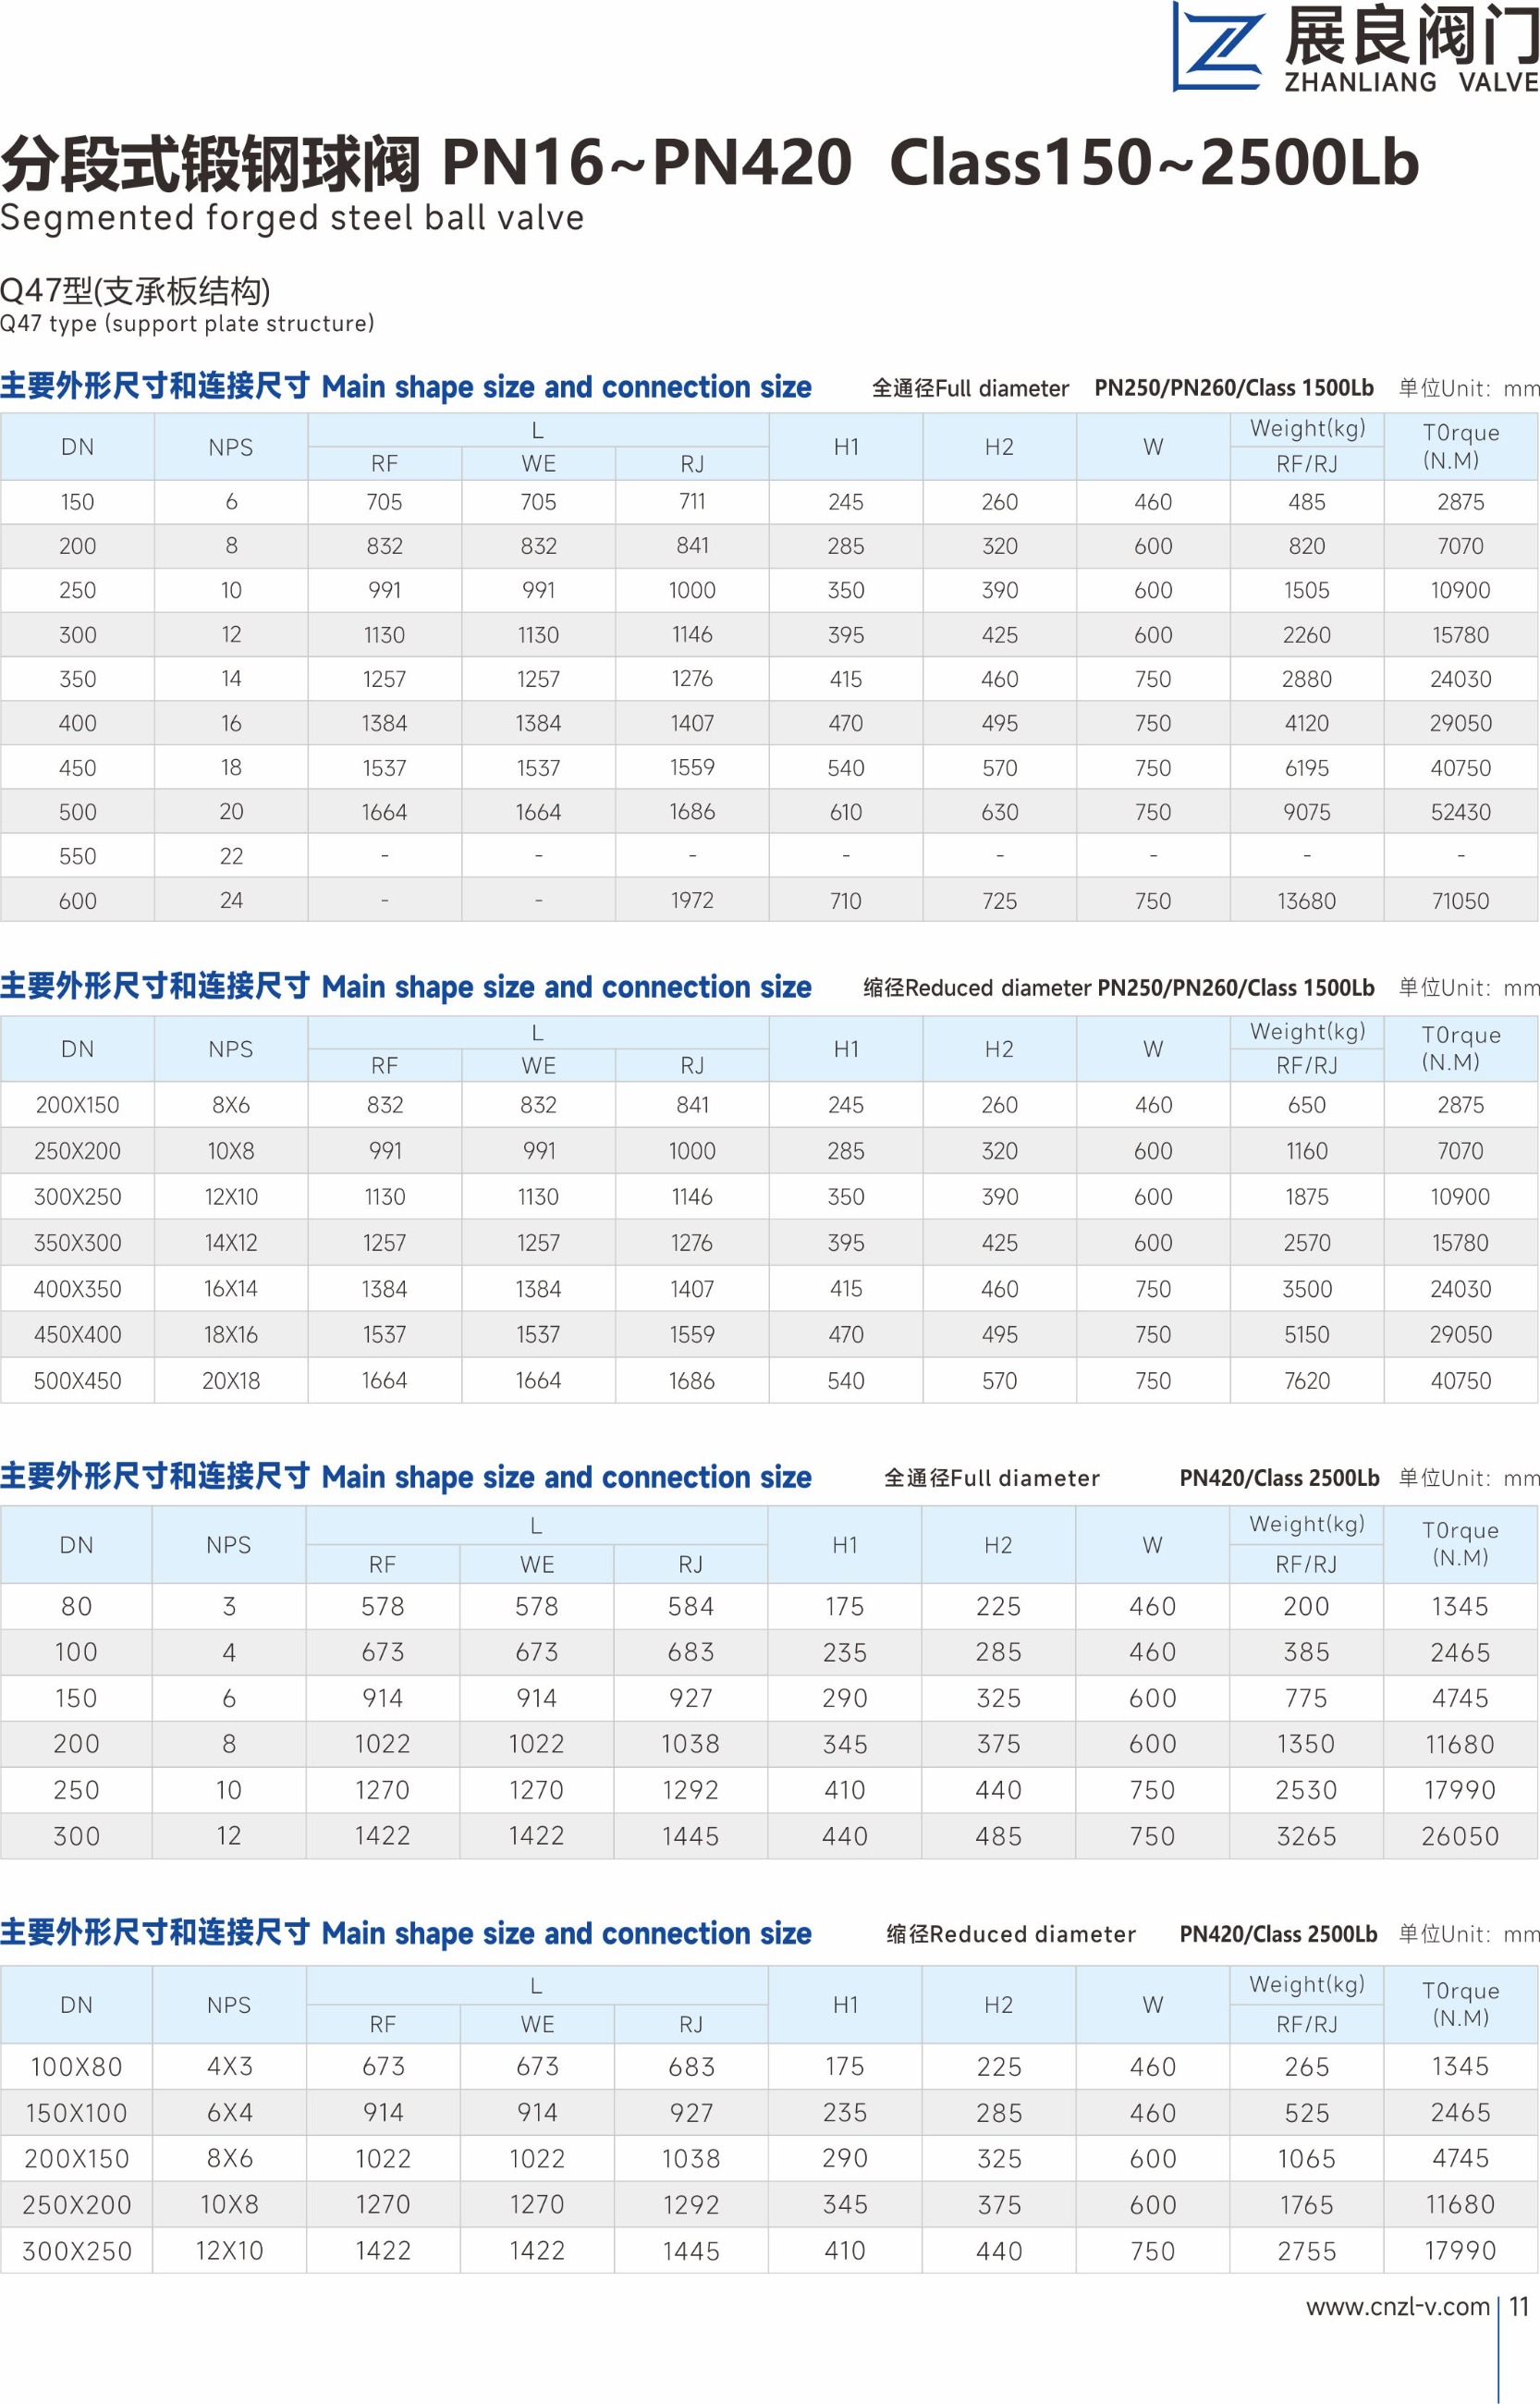Select the weight value 1350
This screenshot has height=2404, width=1540.
tap(1306, 1744)
